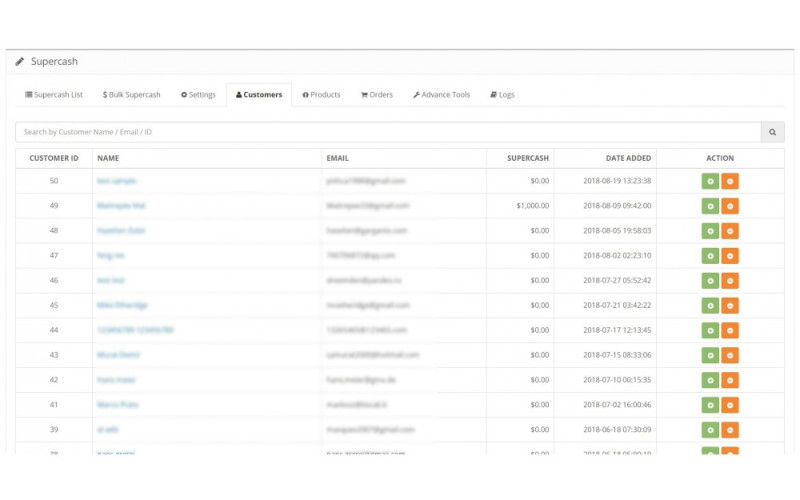Image resolution: width=800 pixels, height=500 pixels.
Task: Click orange minus icon in customer 41 row
Action: click(x=730, y=405)
